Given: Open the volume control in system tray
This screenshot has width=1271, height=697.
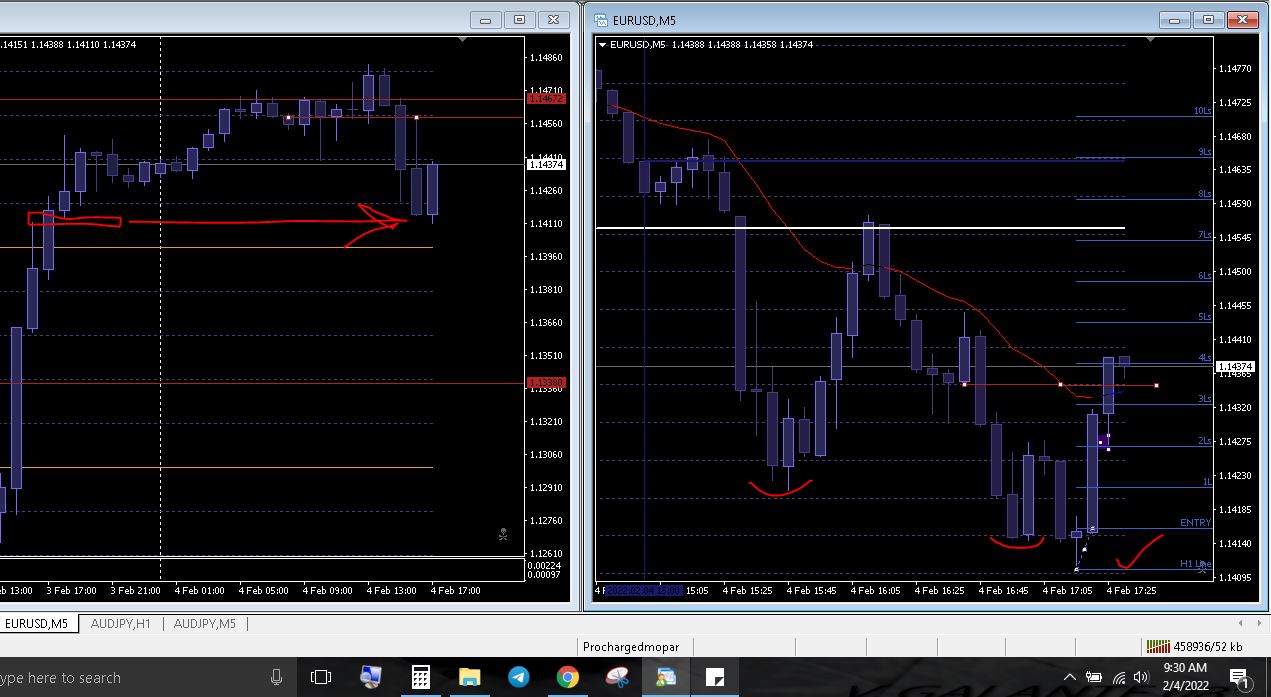Looking at the screenshot, I should pyautogui.click(x=1141, y=678).
